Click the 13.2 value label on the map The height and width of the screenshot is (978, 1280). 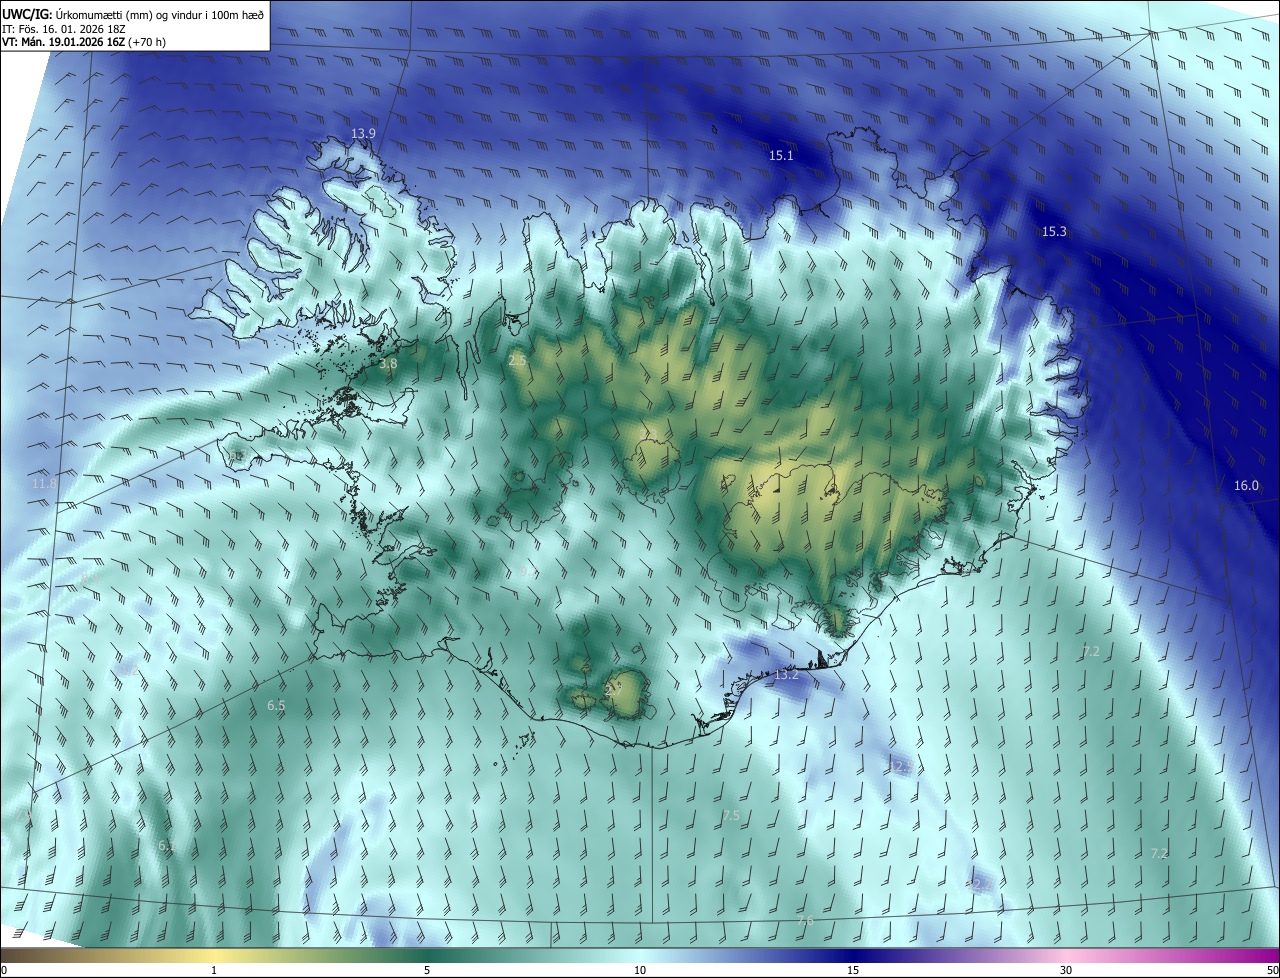coord(787,675)
